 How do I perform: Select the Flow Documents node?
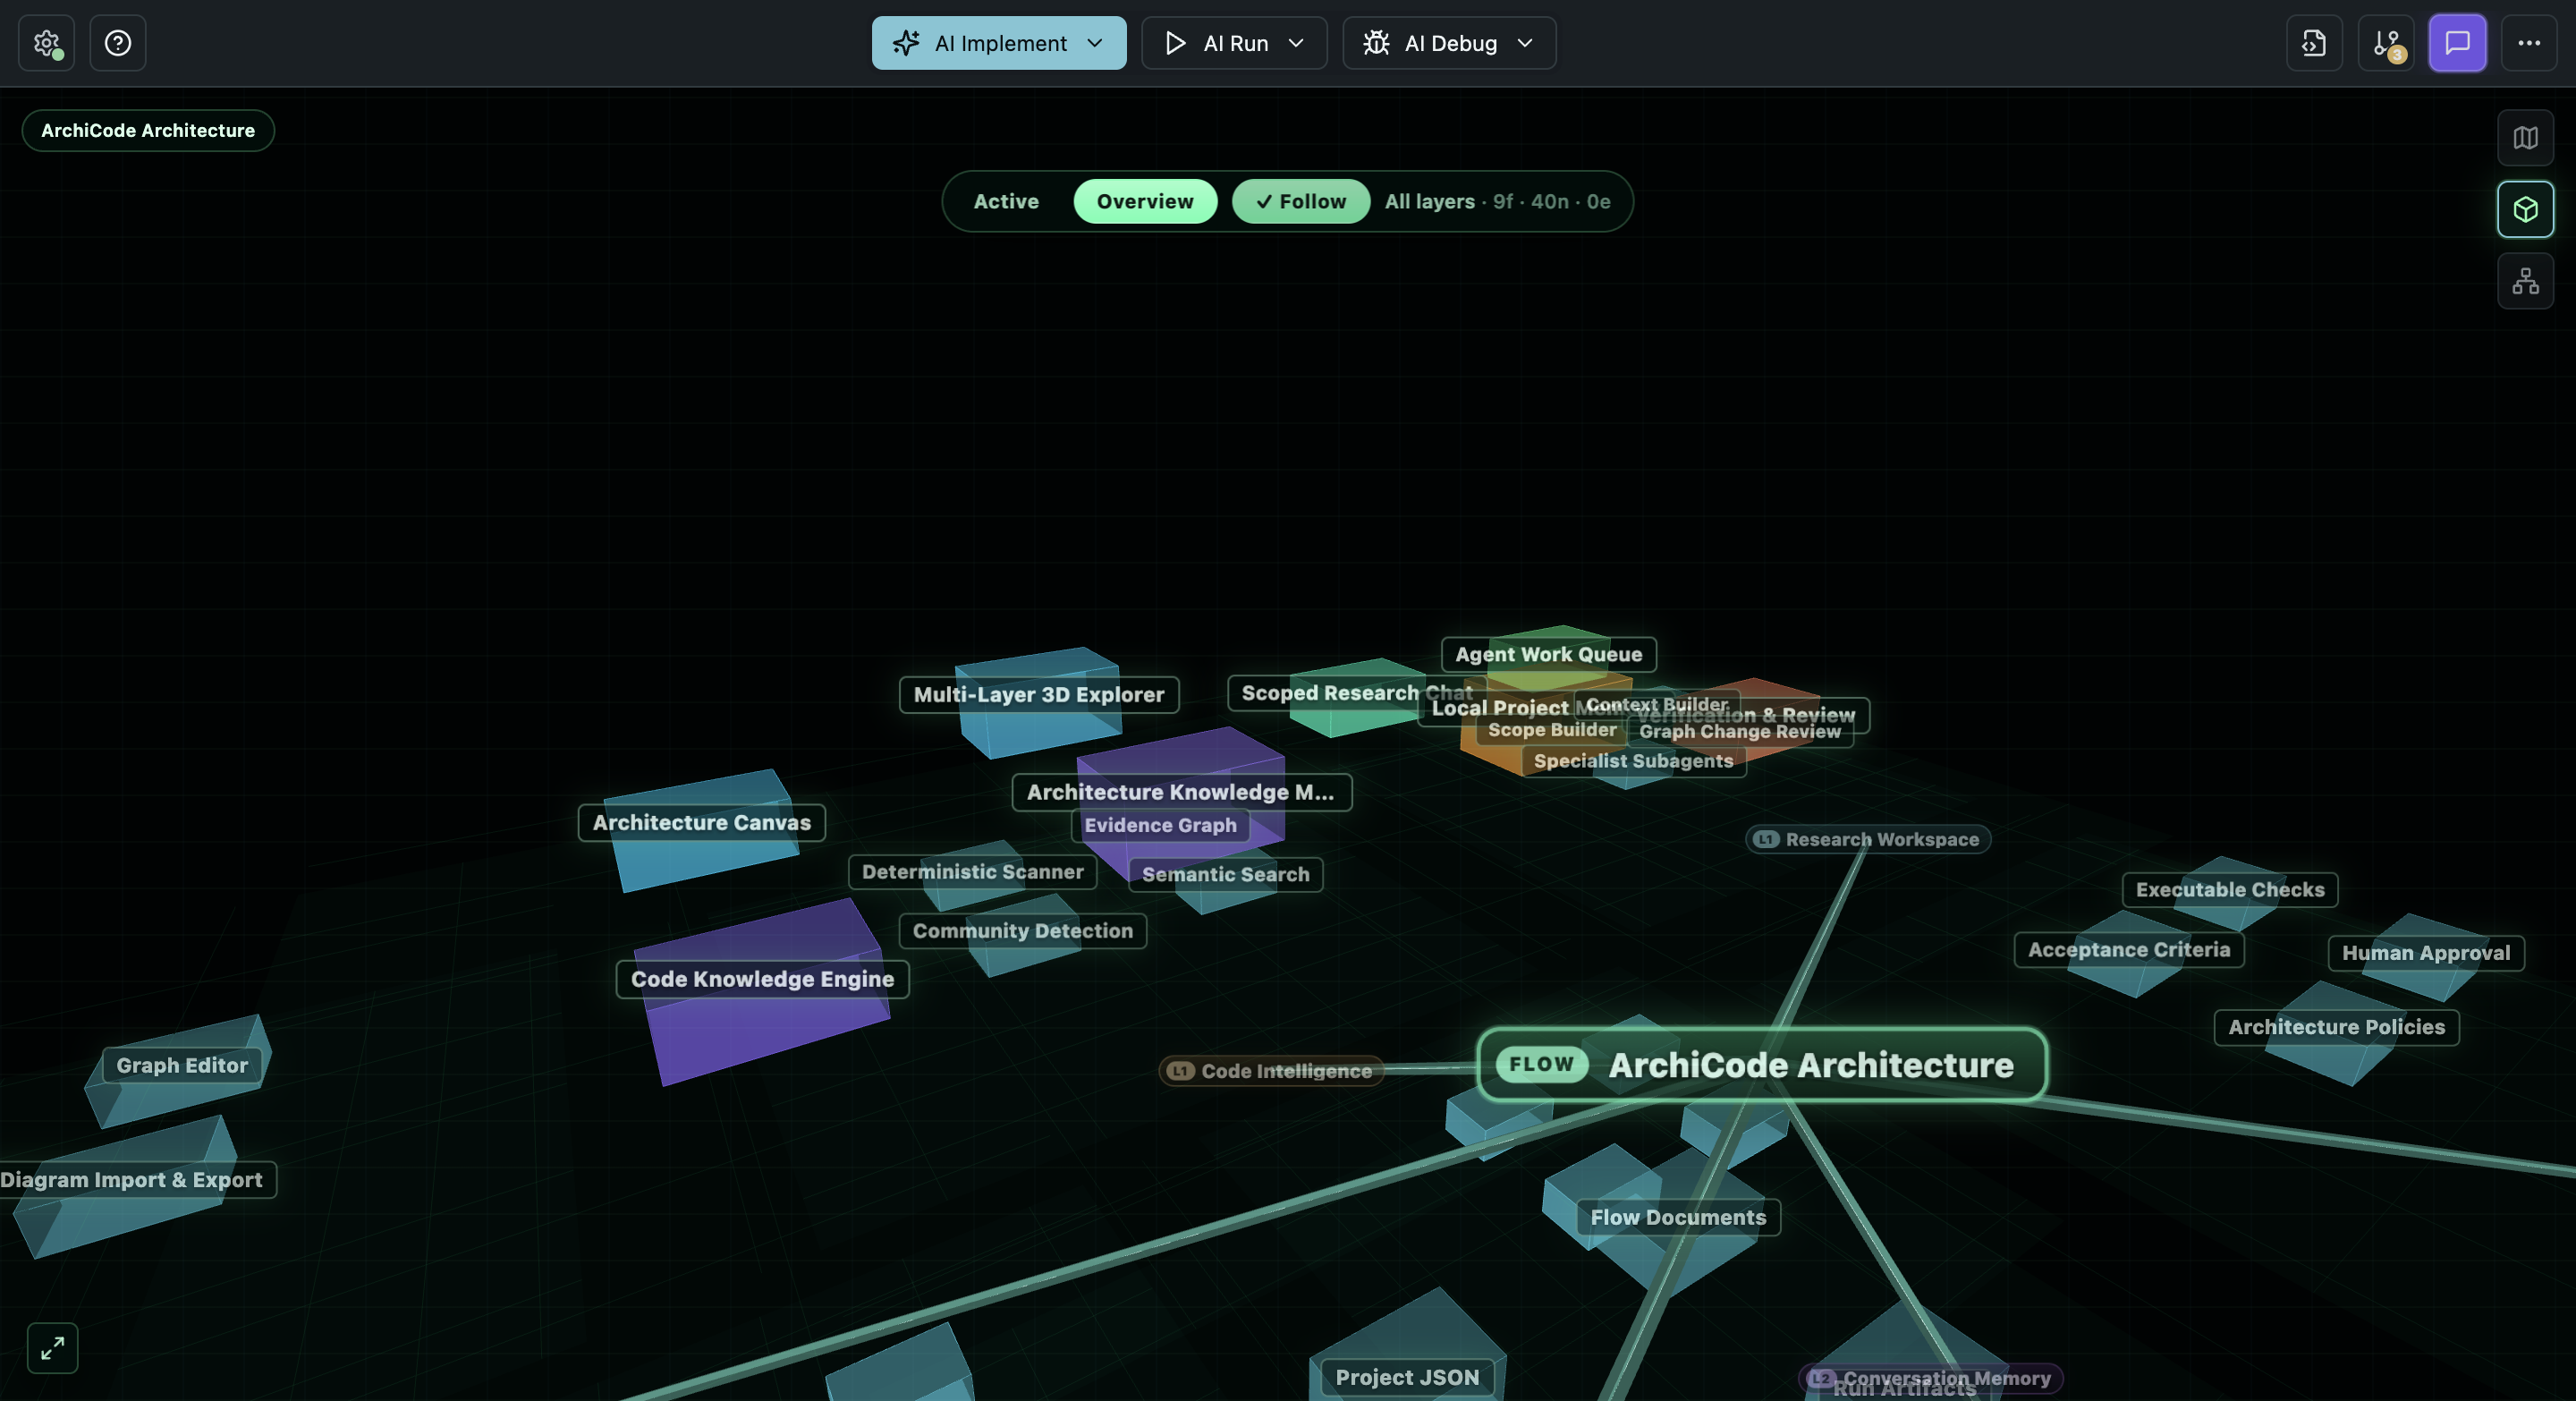click(1679, 1218)
